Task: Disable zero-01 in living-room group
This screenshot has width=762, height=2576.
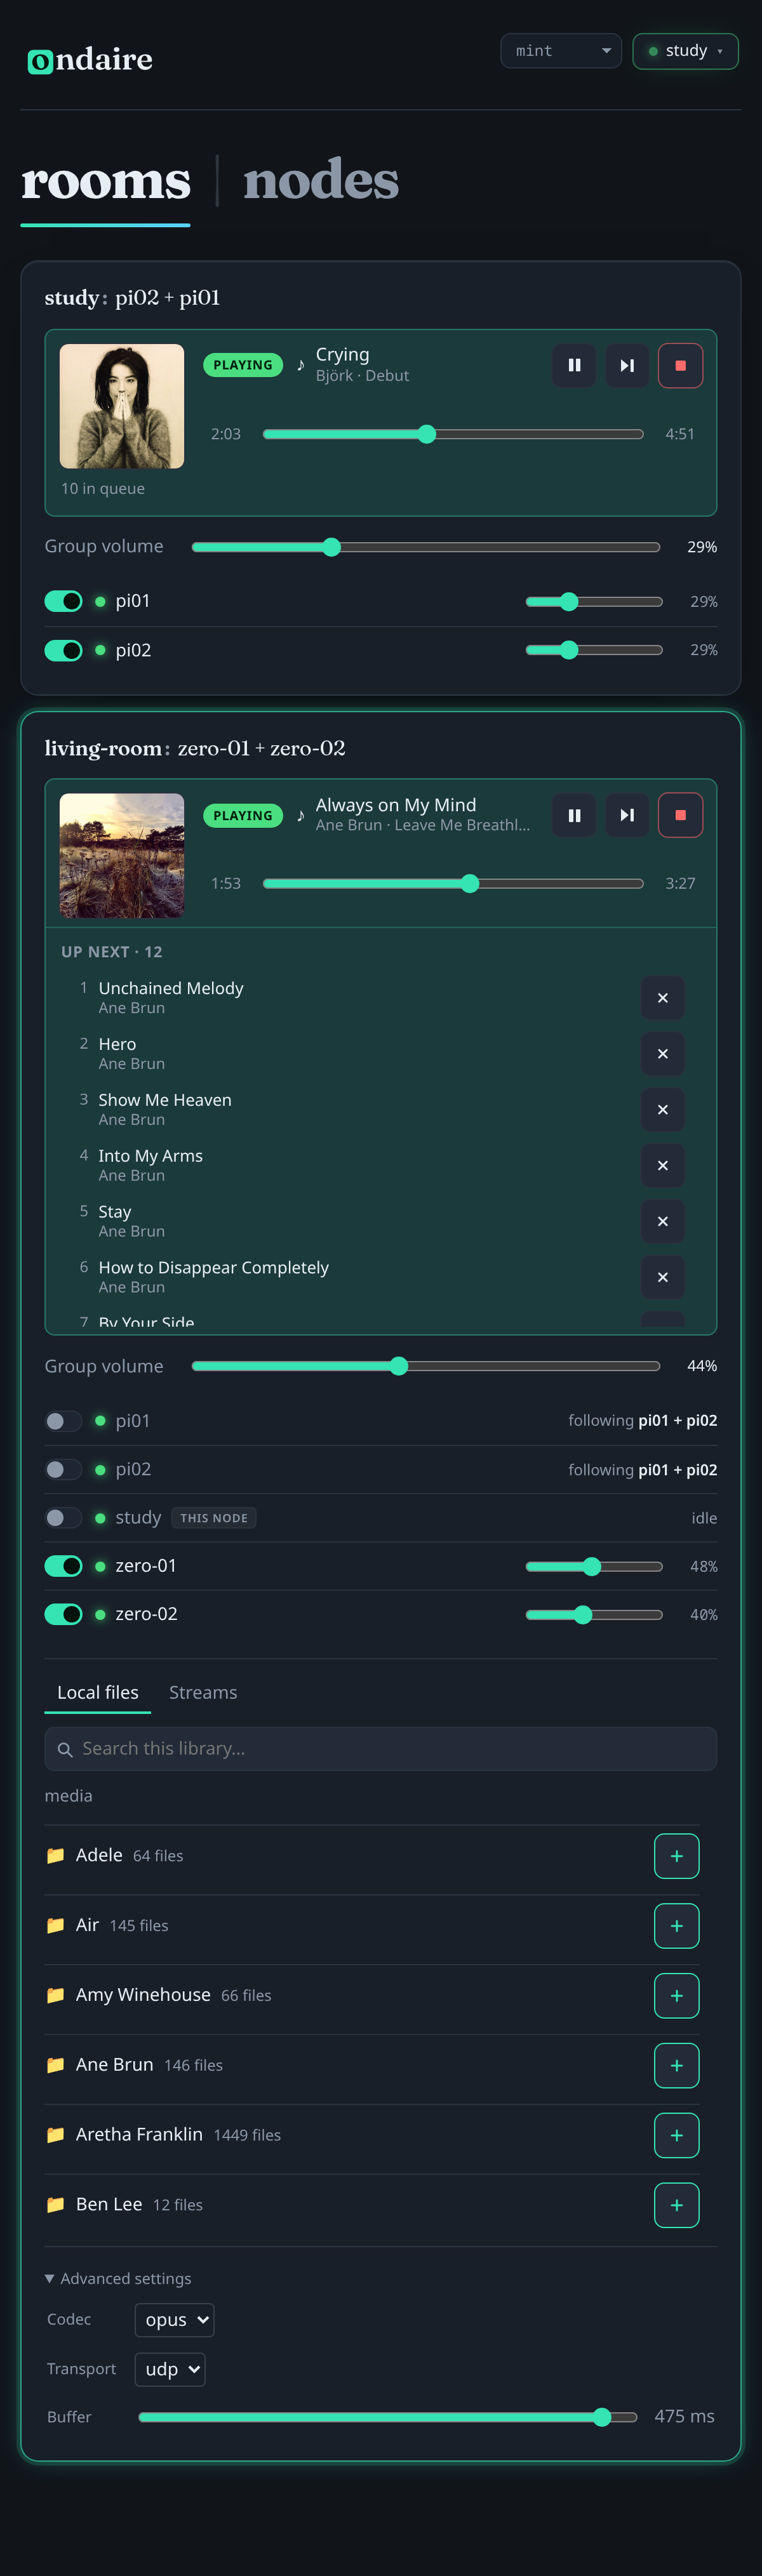Action: 63,1566
